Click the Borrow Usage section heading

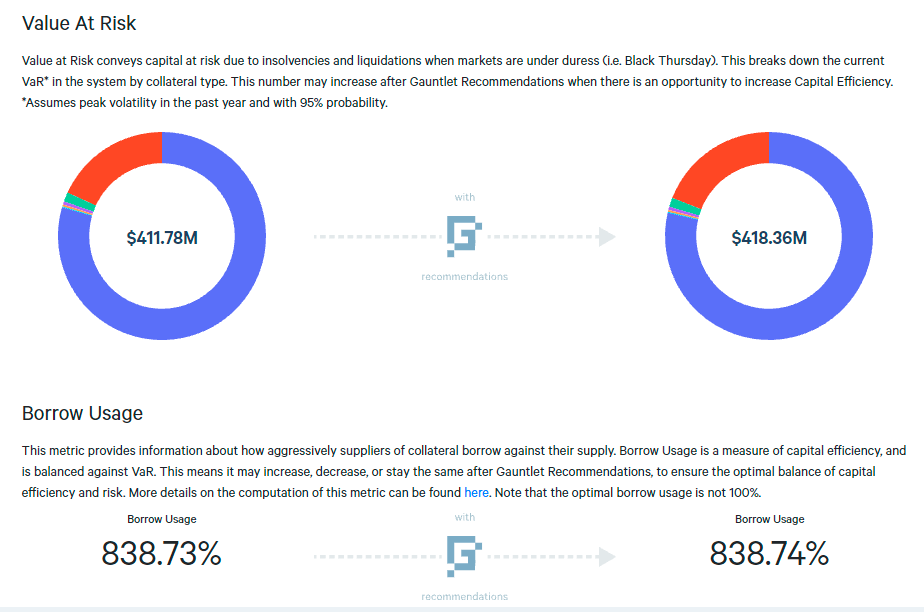pyautogui.click(x=82, y=413)
